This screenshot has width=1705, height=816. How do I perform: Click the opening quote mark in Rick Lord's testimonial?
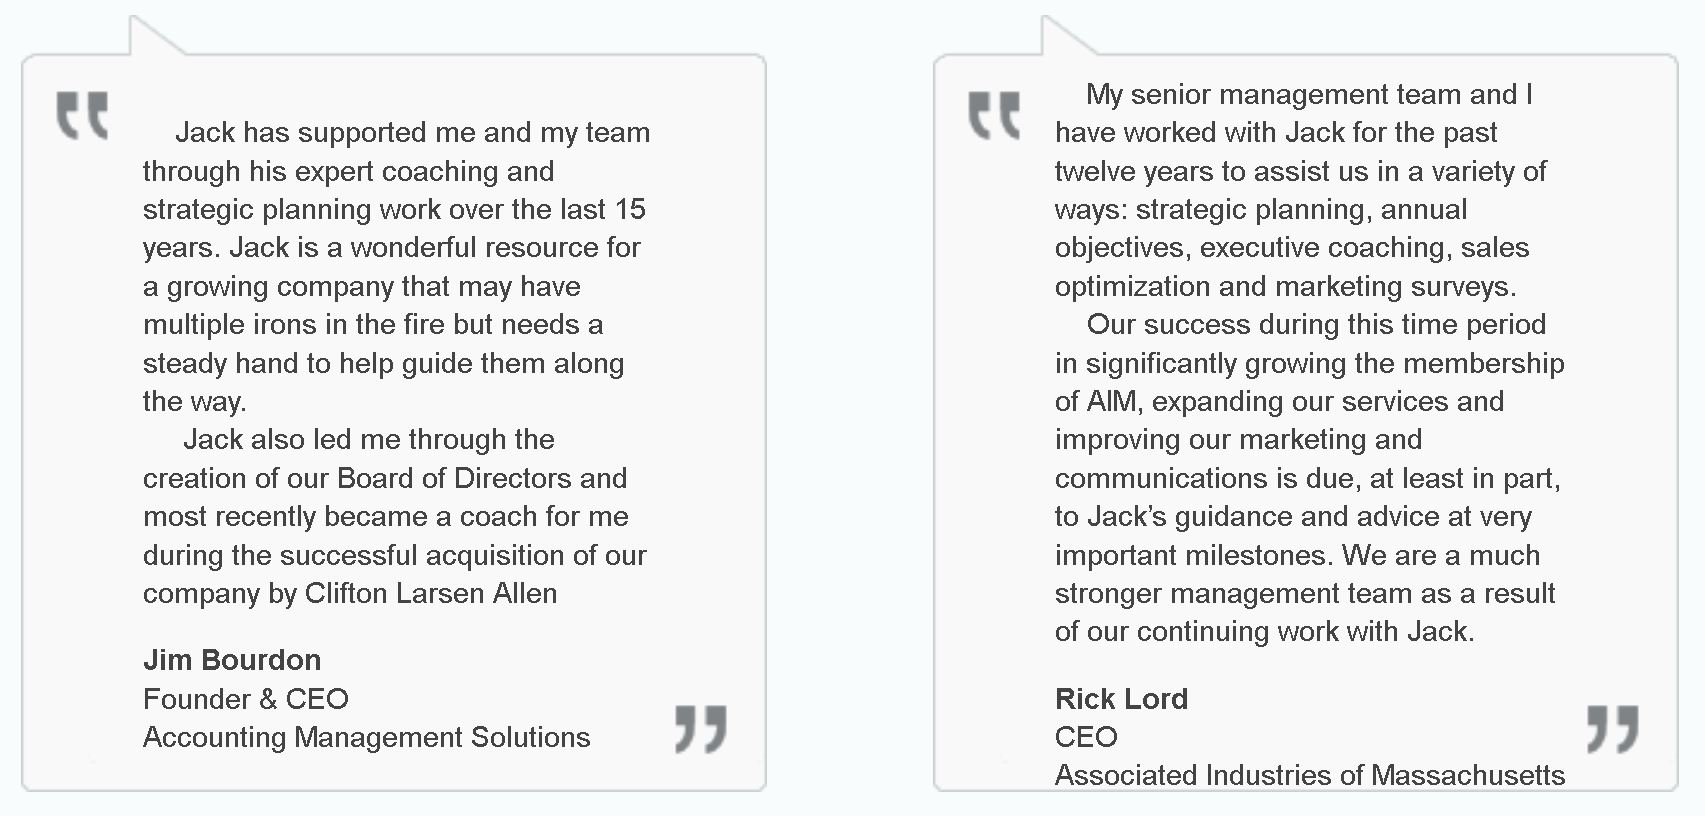[994, 115]
